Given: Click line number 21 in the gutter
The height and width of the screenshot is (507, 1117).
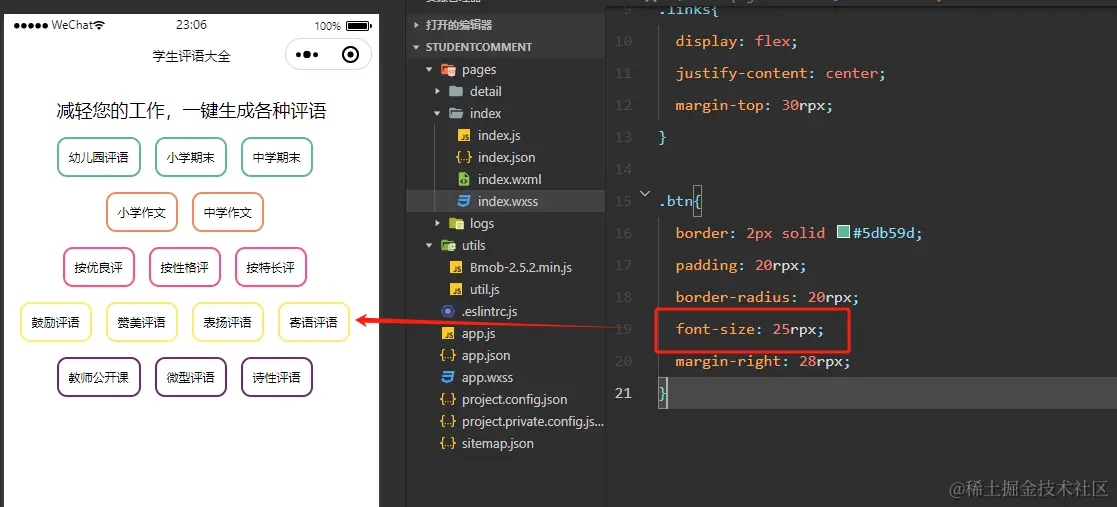Looking at the screenshot, I should tap(623, 393).
